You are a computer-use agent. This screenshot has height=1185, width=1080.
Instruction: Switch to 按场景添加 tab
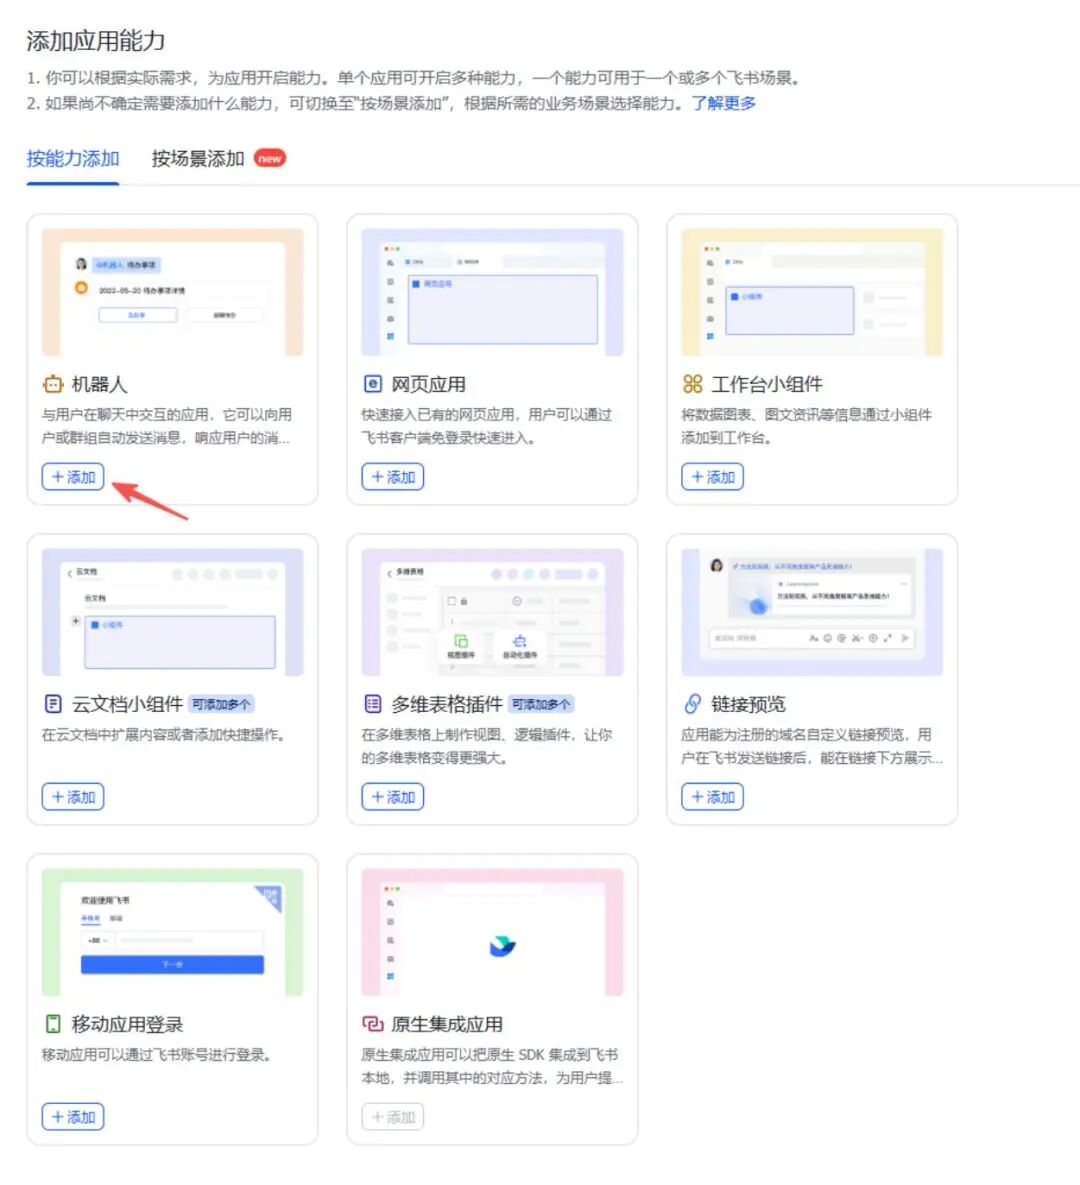198,159
